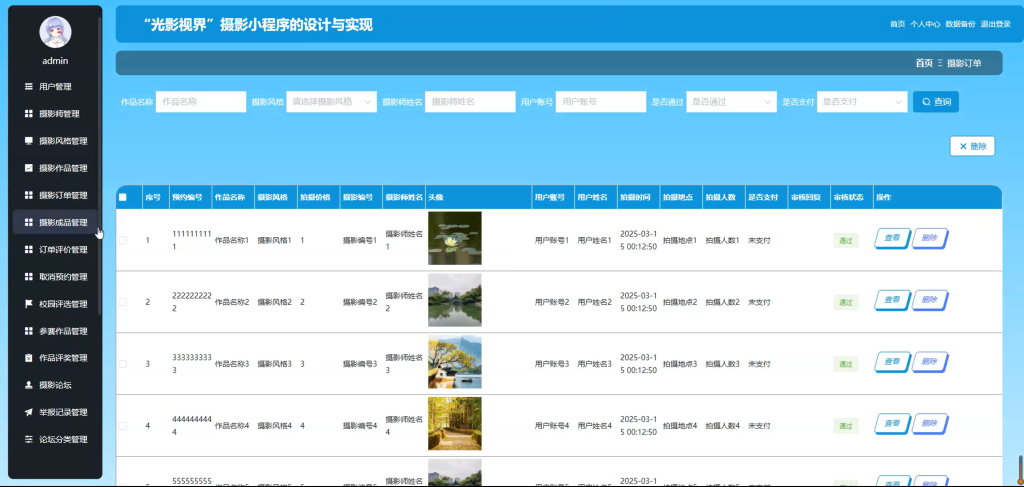Click the autumn path thumbnail in row 4
1024x487 pixels.
point(455,424)
